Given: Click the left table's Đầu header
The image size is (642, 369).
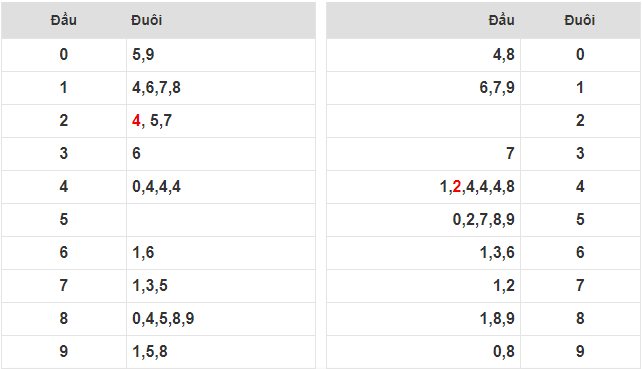Looking at the screenshot, I should coord(63,20).
